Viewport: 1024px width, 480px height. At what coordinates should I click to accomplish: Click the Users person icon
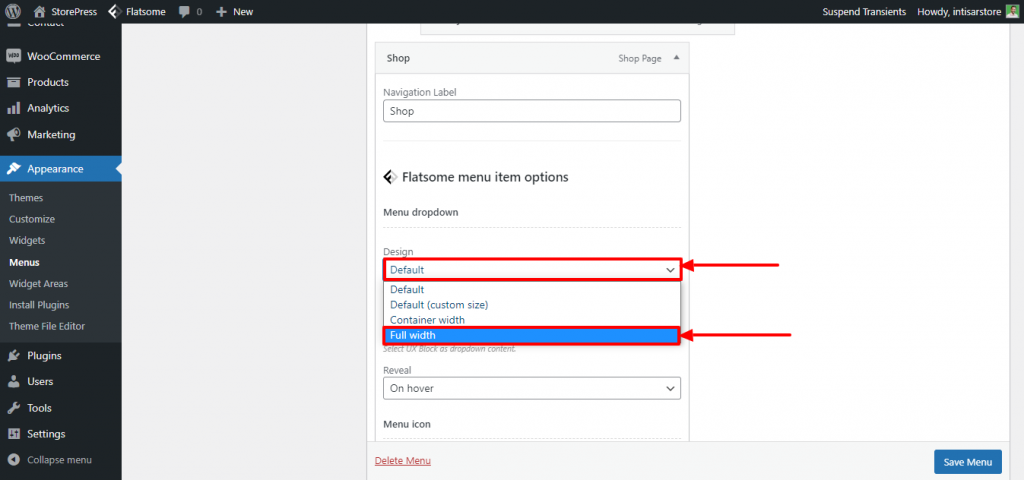(14, 381)
